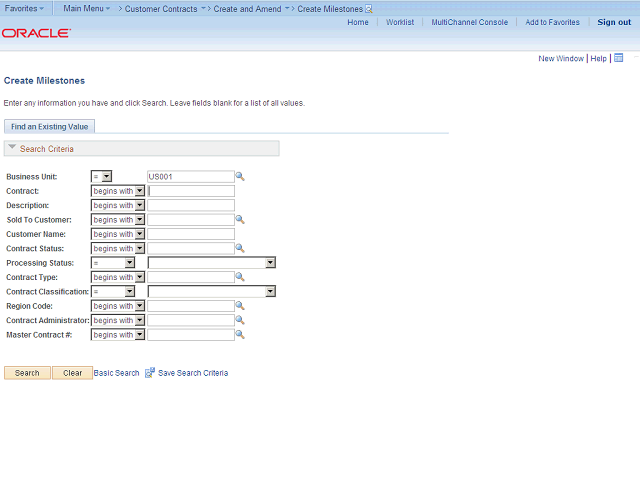Click the Sold To Customer input field
Screen dimensions: 640x480
(x=191, y=220)
